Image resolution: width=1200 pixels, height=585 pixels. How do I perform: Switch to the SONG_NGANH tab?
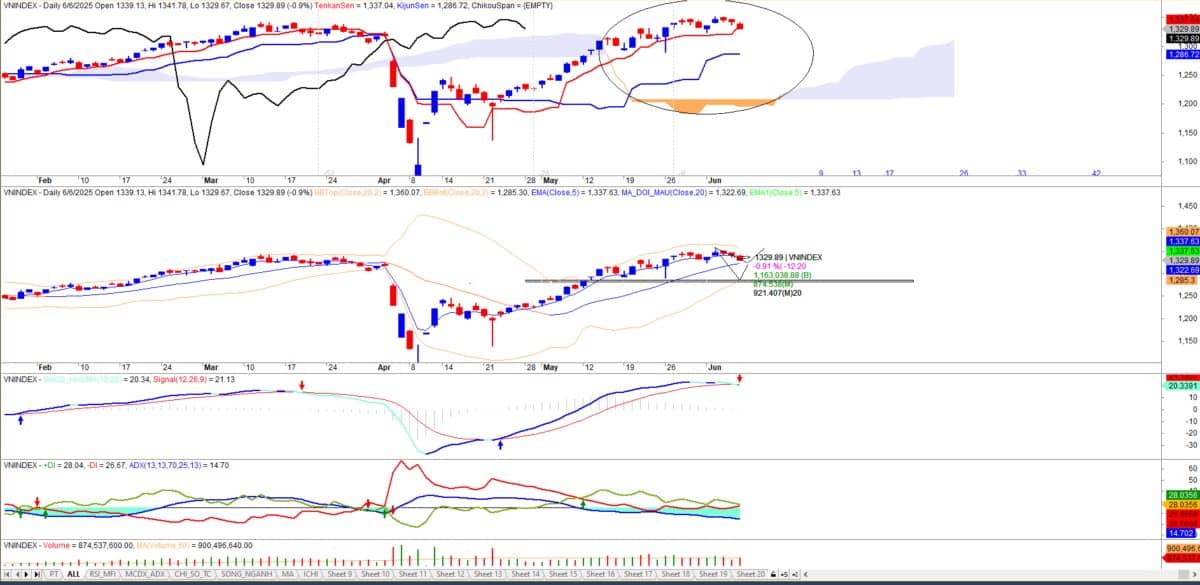click(244, 575)
